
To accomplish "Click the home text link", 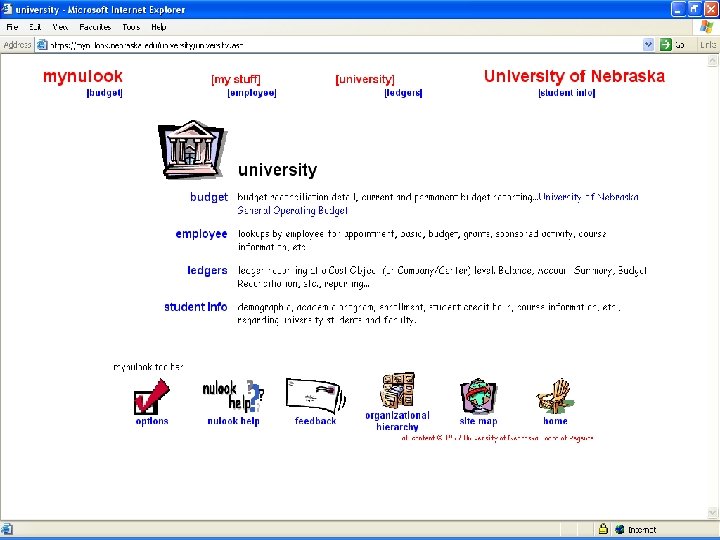I will tap(555, 421).
